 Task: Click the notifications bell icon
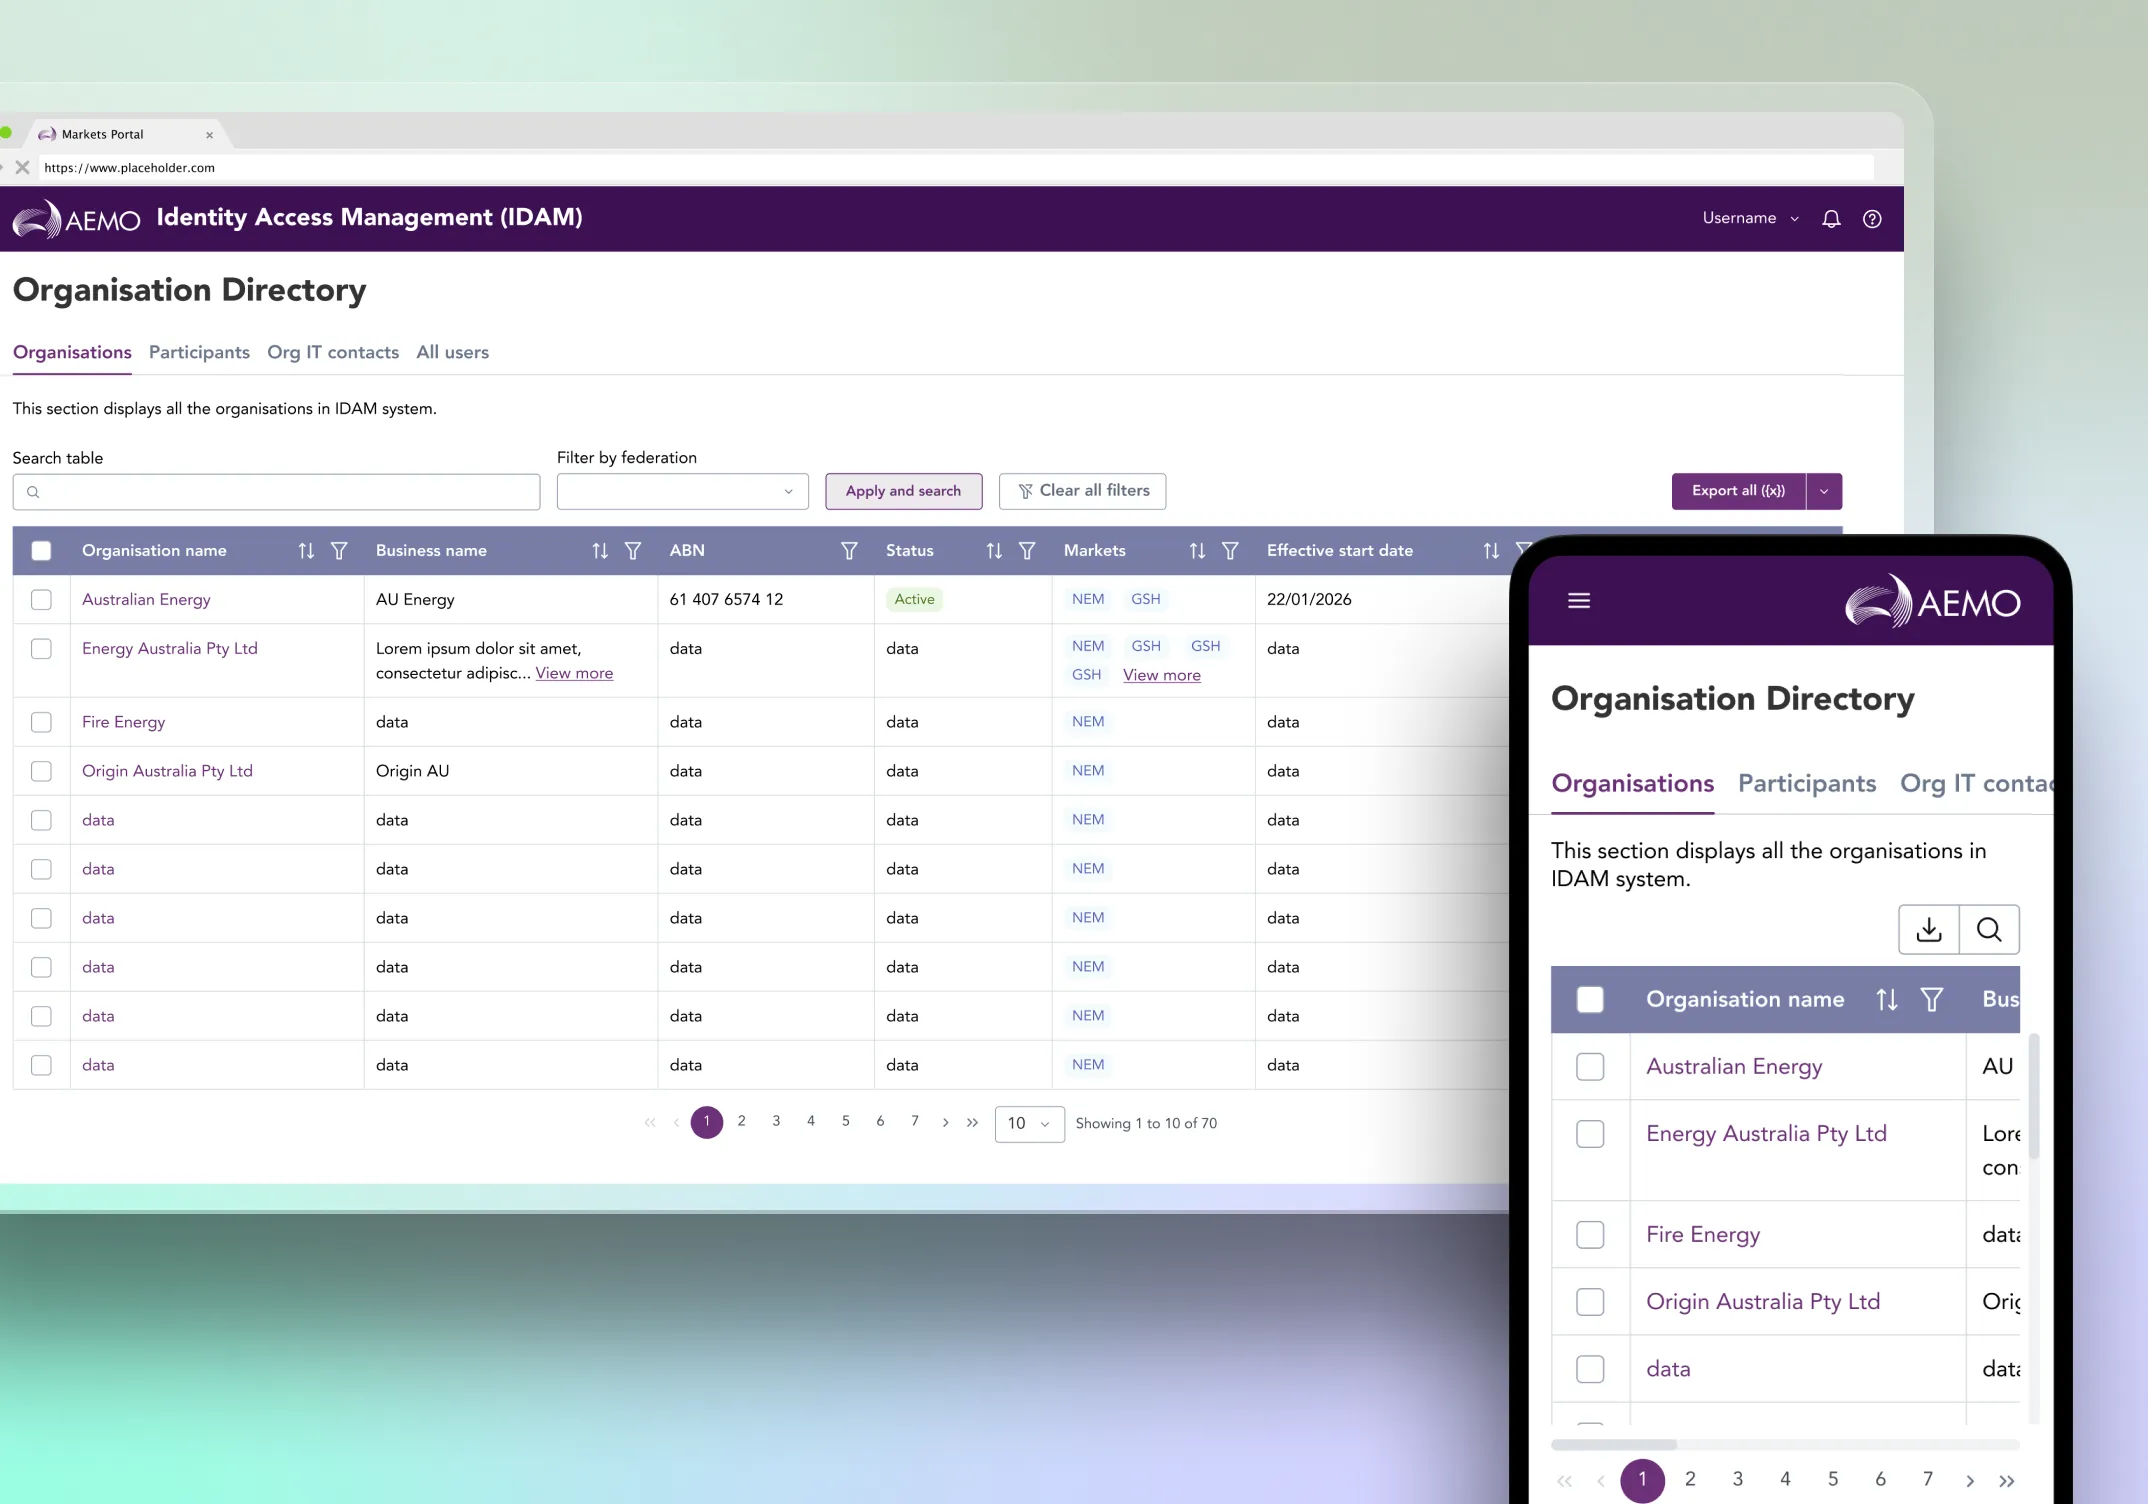pyautogui.click(x=1831, y=219)
